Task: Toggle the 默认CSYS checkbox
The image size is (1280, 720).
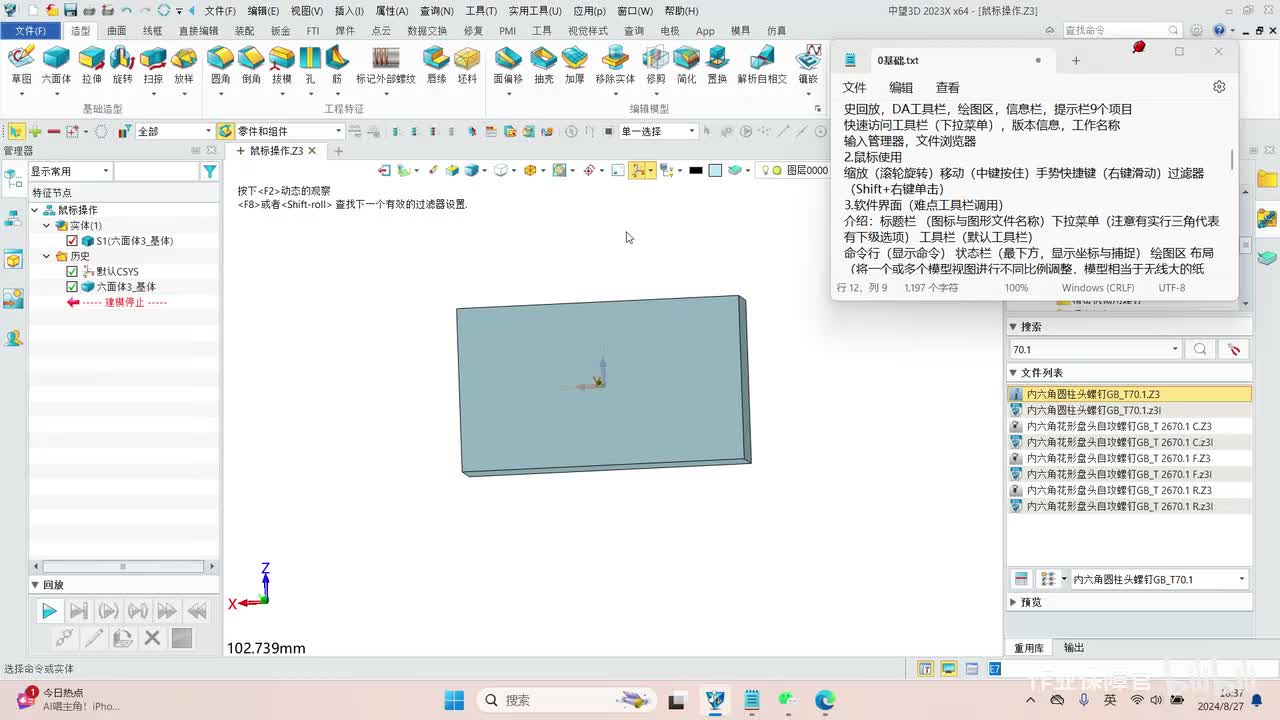Action: [x=72, y=272]
